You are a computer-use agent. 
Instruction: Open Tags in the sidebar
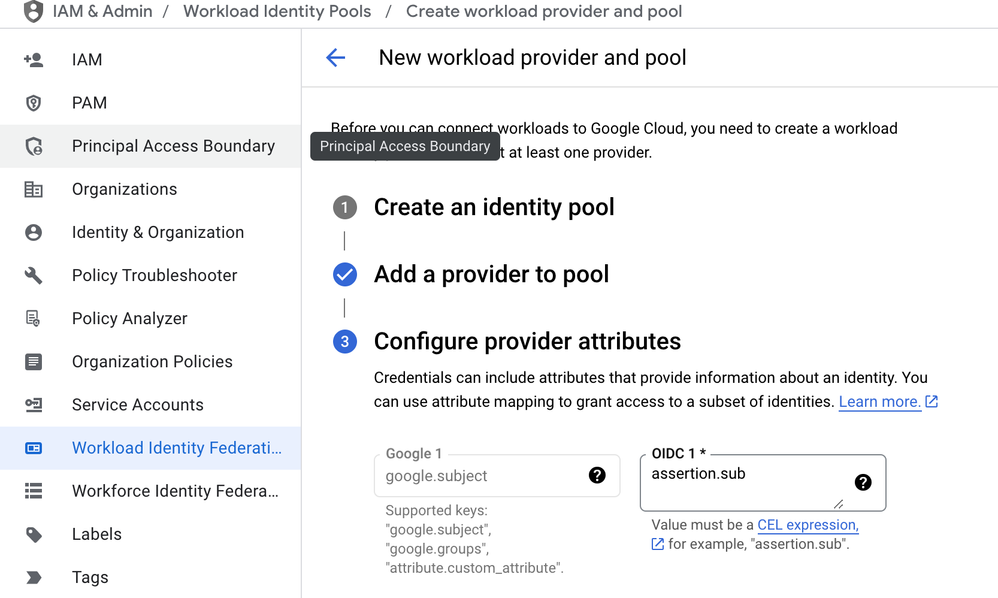click(x=150, y=578)
